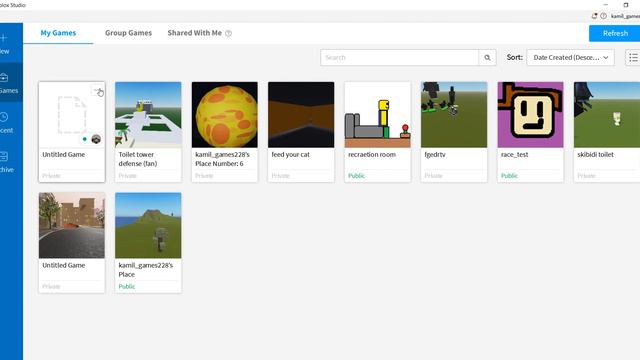Open the fgedrtv game thumbnail
Image resolution: width=640 pixels, height=360 pixels.
coord(454,115)
